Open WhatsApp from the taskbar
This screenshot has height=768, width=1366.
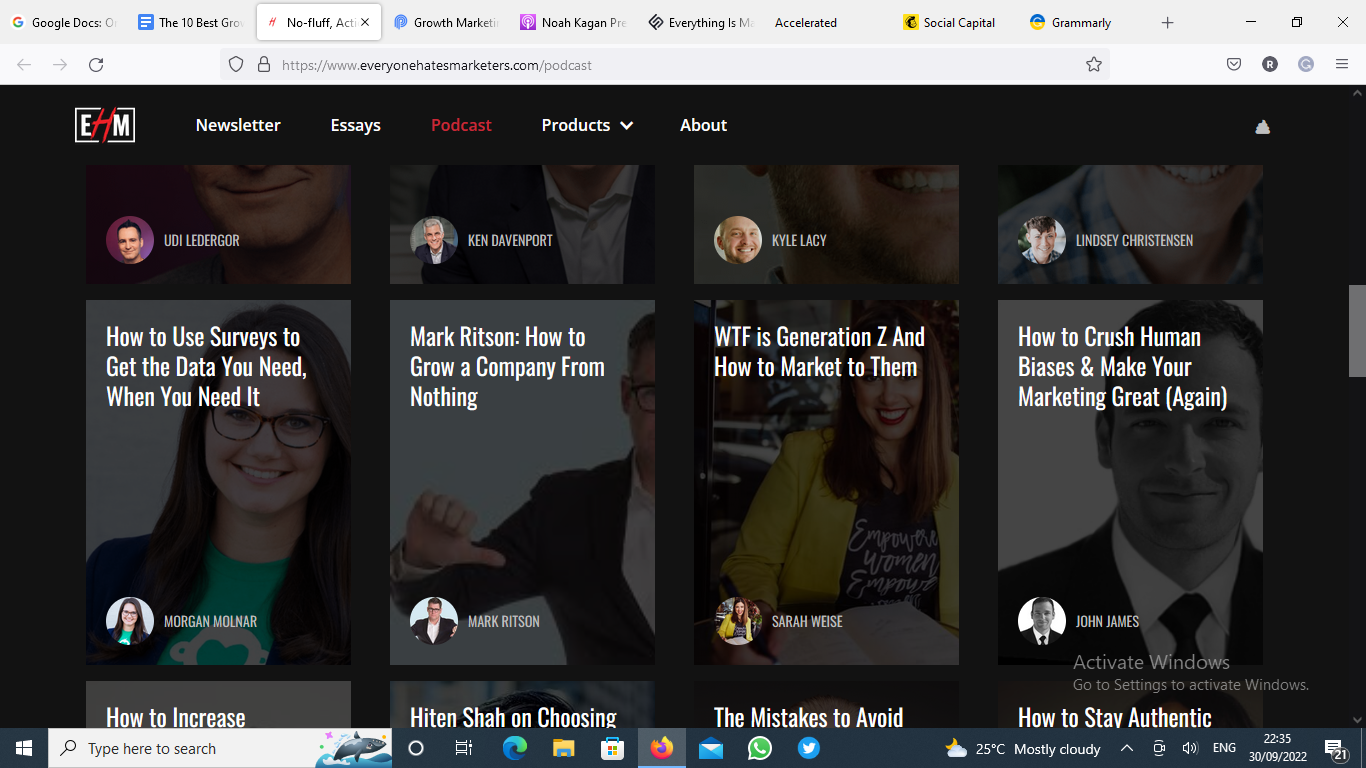pyautogui.click(x=760, y=748)
